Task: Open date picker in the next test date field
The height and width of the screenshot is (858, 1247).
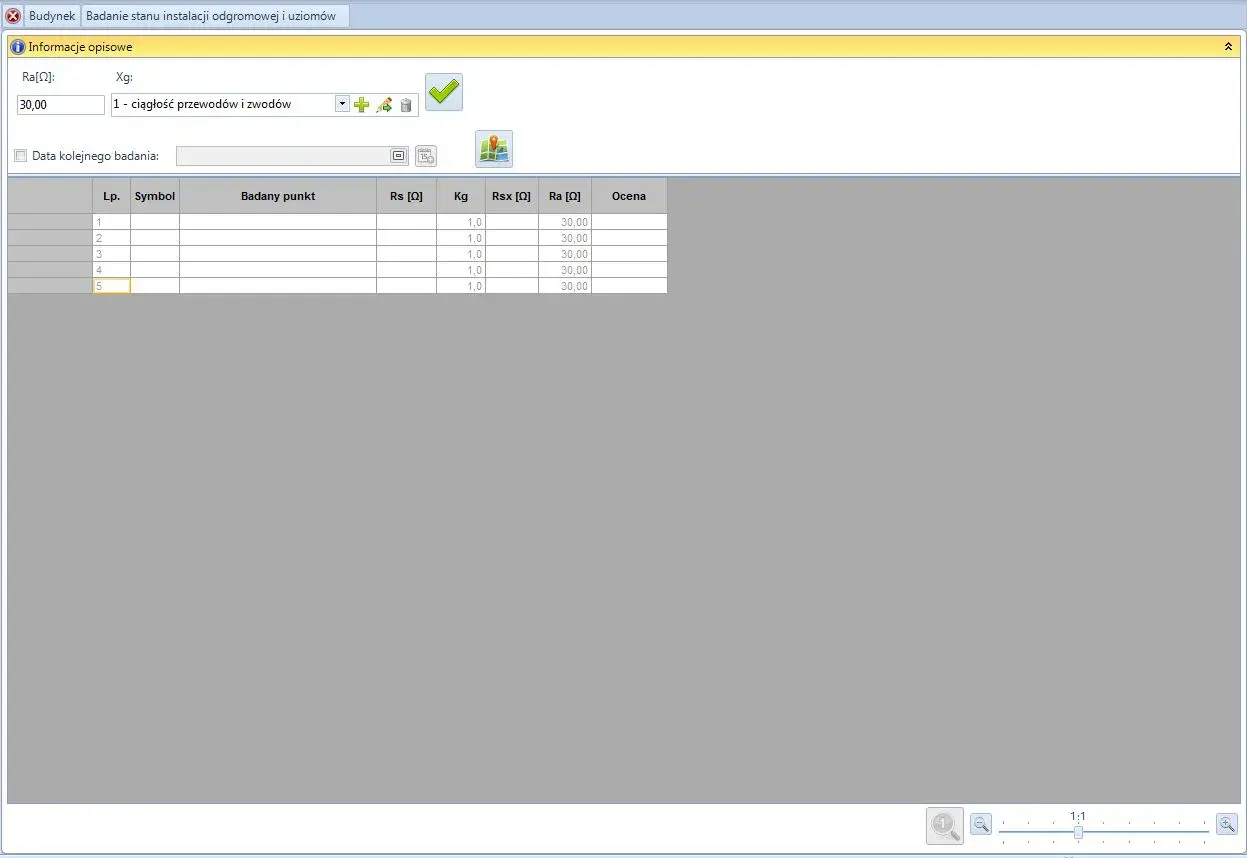Action: pos(398,156)
